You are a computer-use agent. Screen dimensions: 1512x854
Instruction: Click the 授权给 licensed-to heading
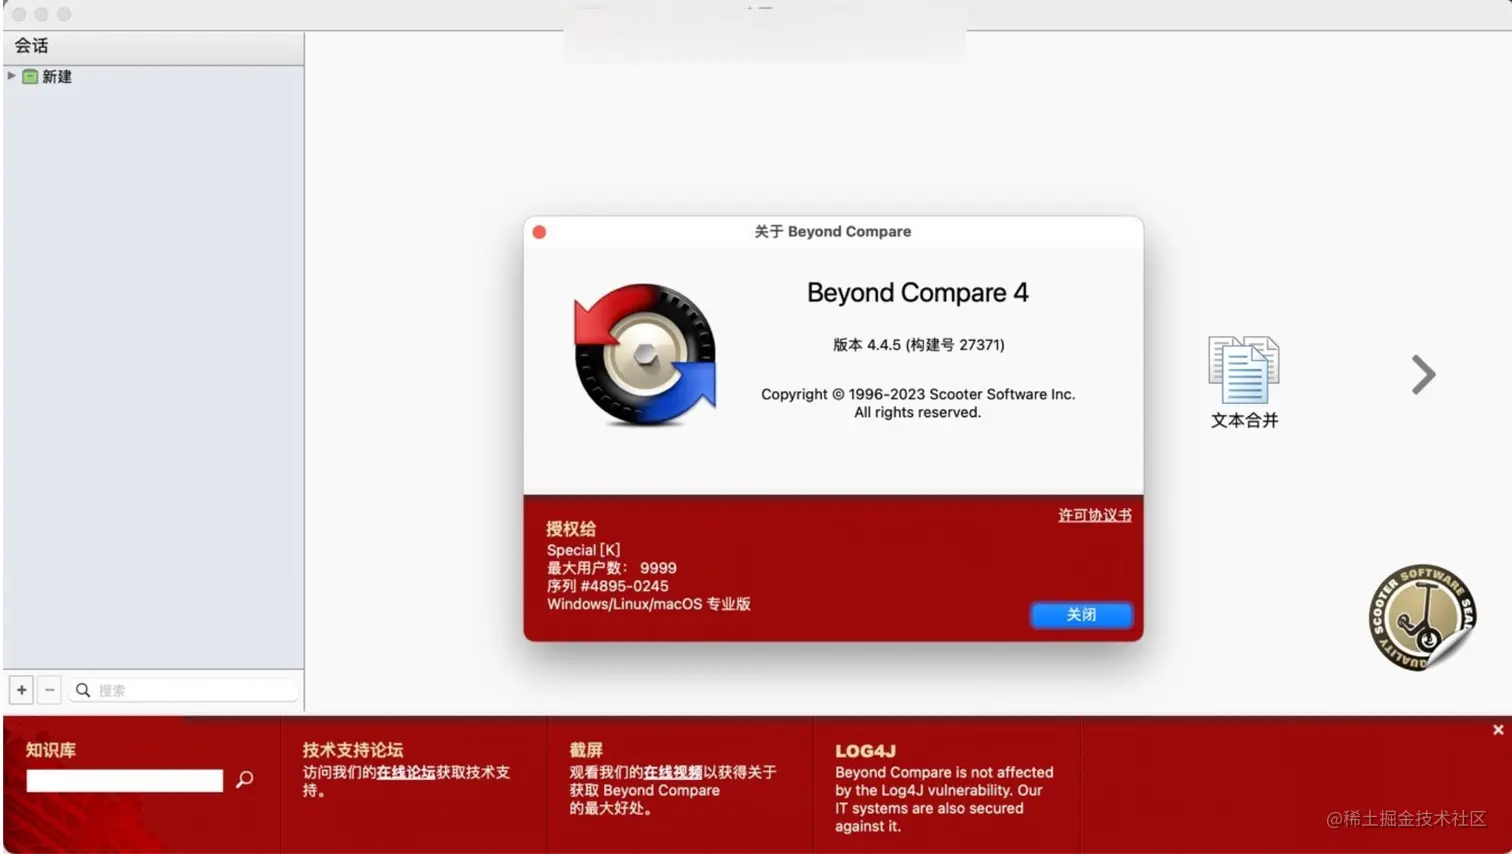(571, 529)
